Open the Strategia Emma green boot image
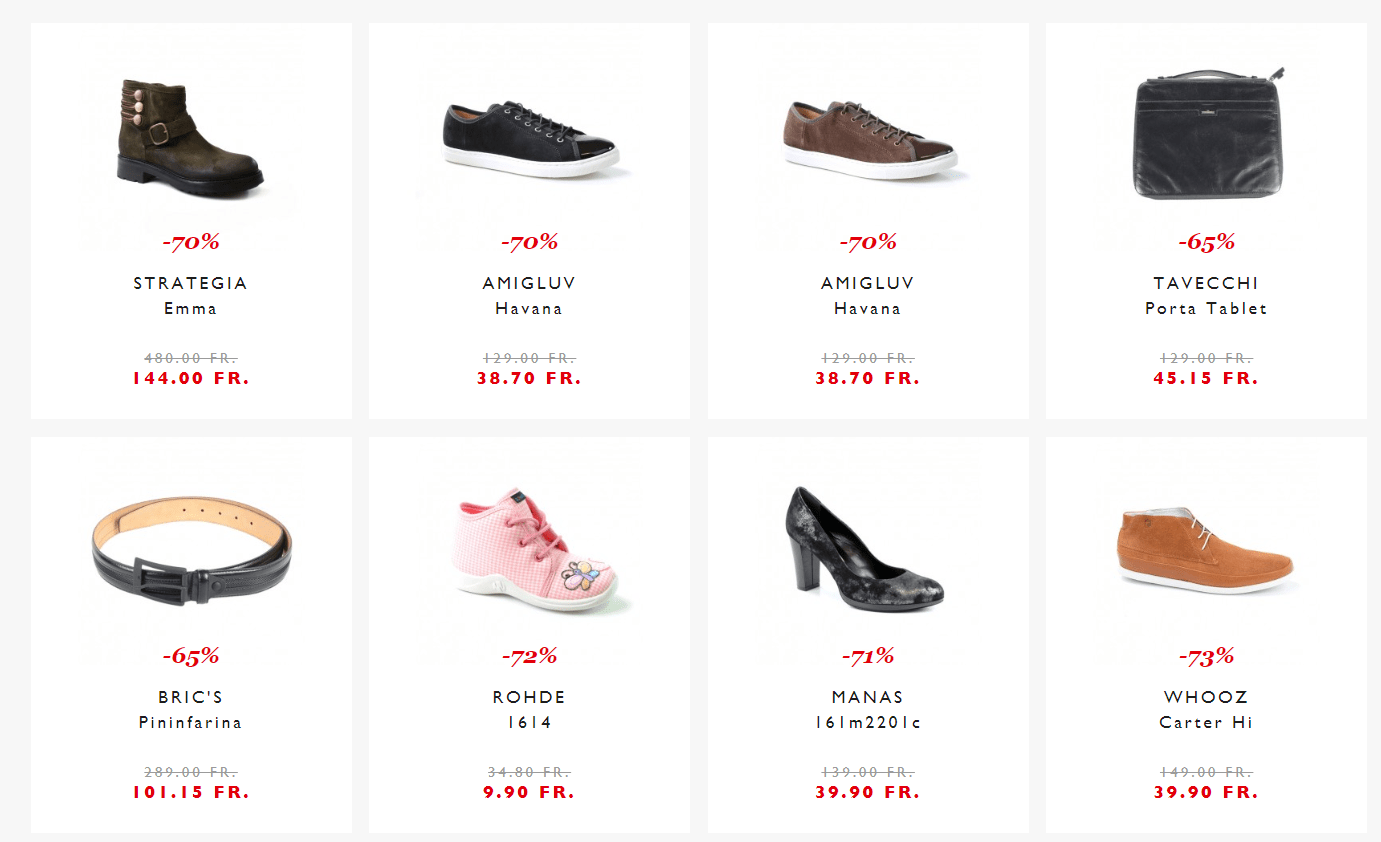Image resolution: width=1381 pixels, height=842 pixels. tap(190, 137)
